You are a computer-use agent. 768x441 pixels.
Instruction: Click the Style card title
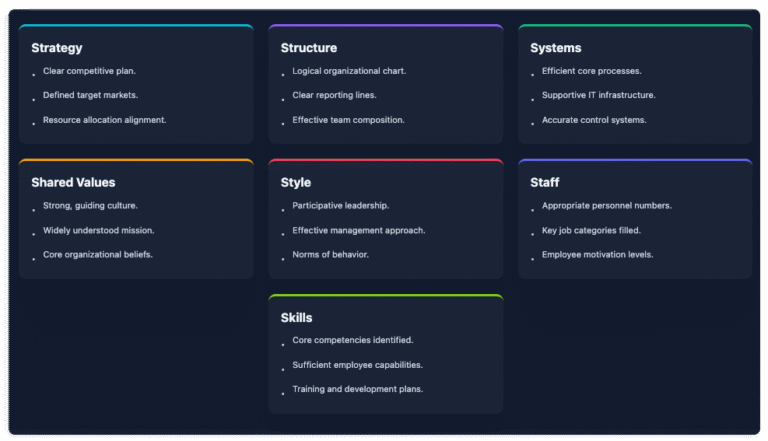pyautogui.click(x=296, y=183)
